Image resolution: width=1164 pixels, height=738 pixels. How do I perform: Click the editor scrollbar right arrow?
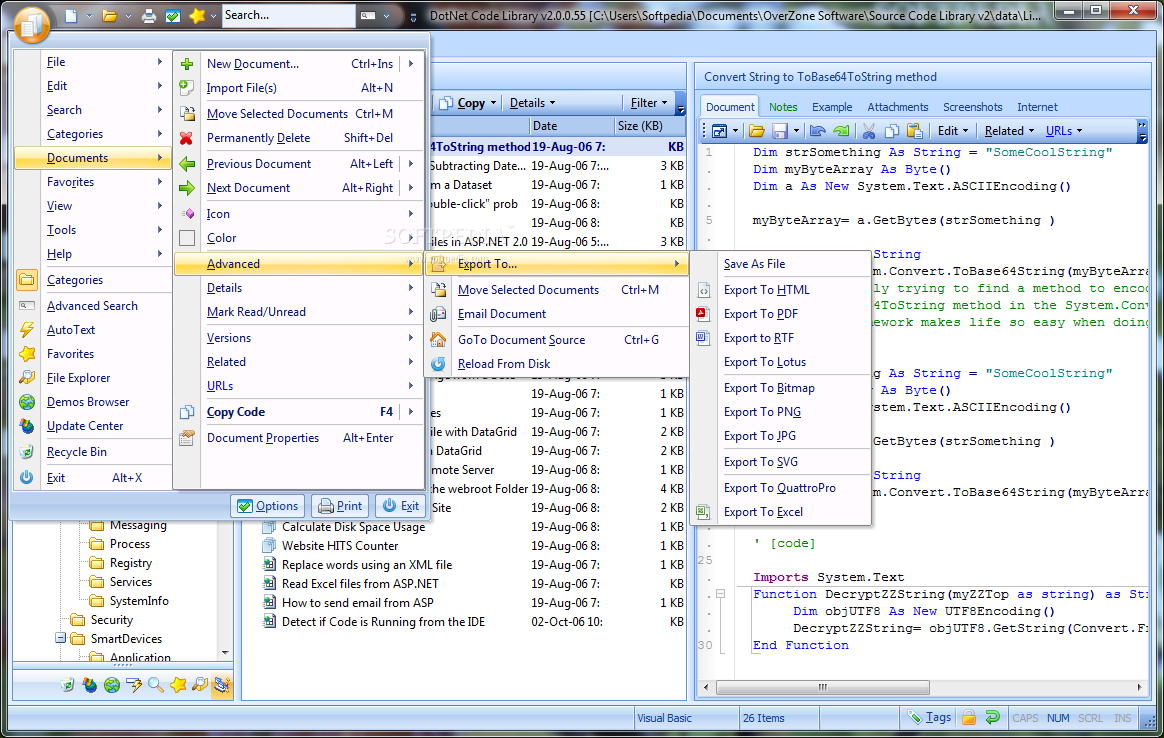[1140, 688]
